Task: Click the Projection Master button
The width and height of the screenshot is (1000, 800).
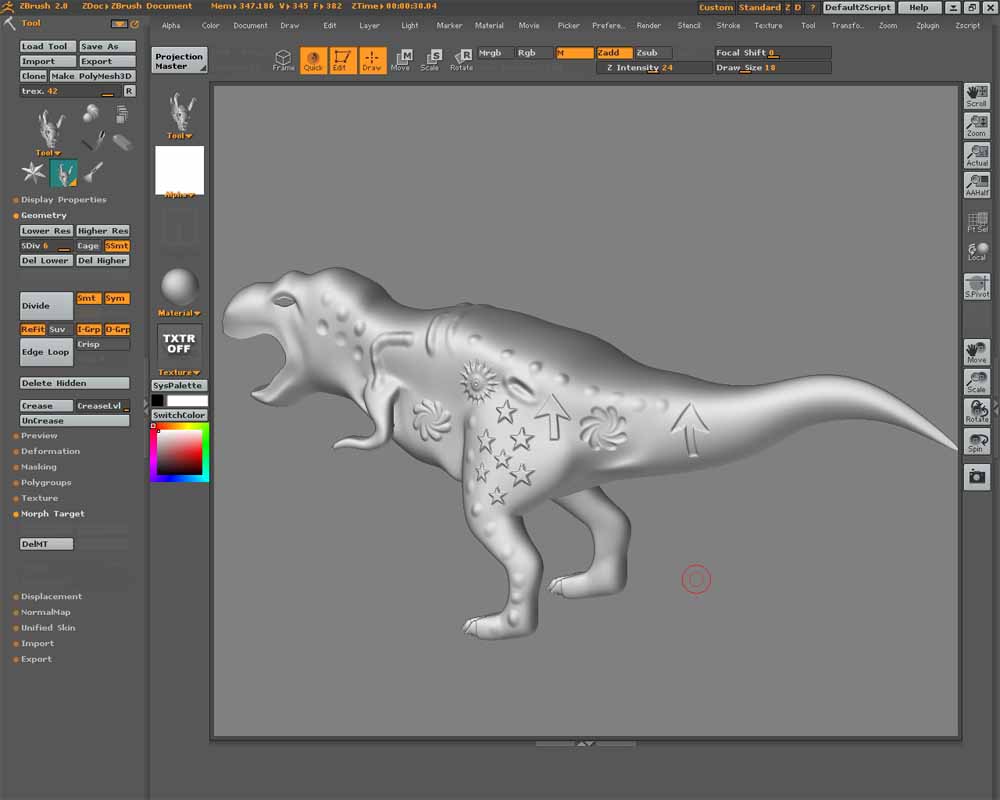Action: point(179,61)
